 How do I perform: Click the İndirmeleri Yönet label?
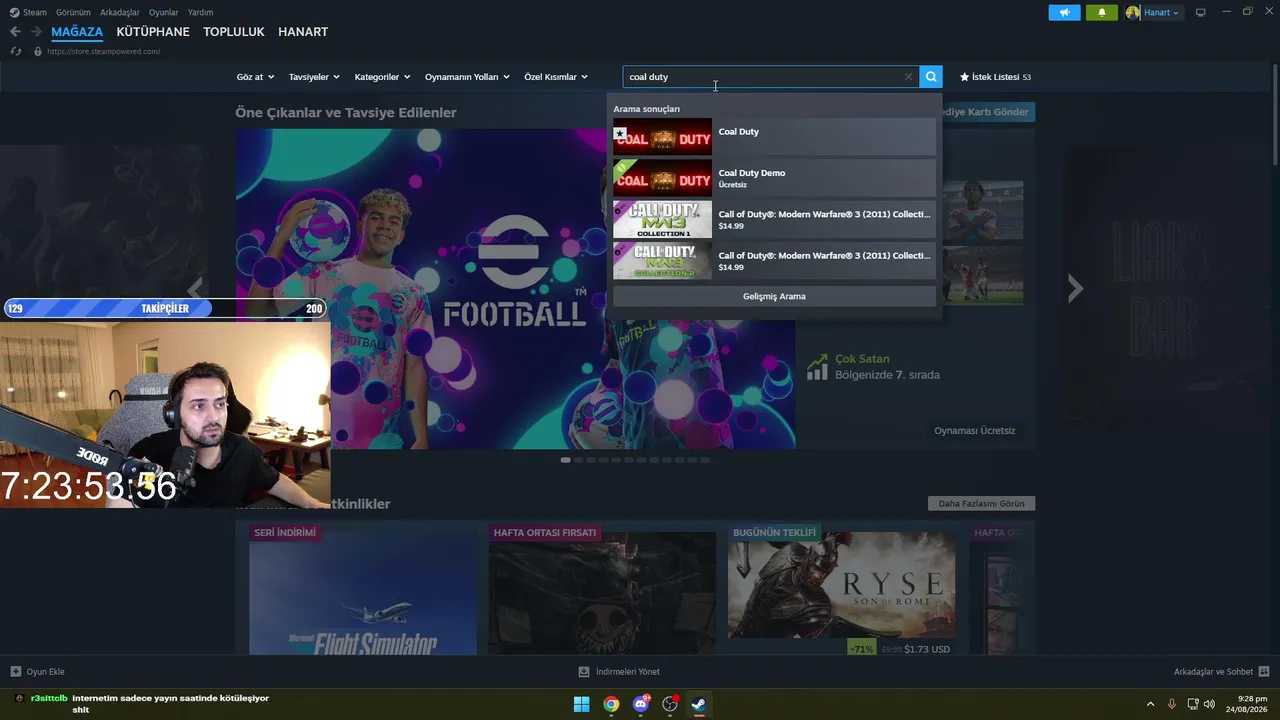[x=628, y=672]
